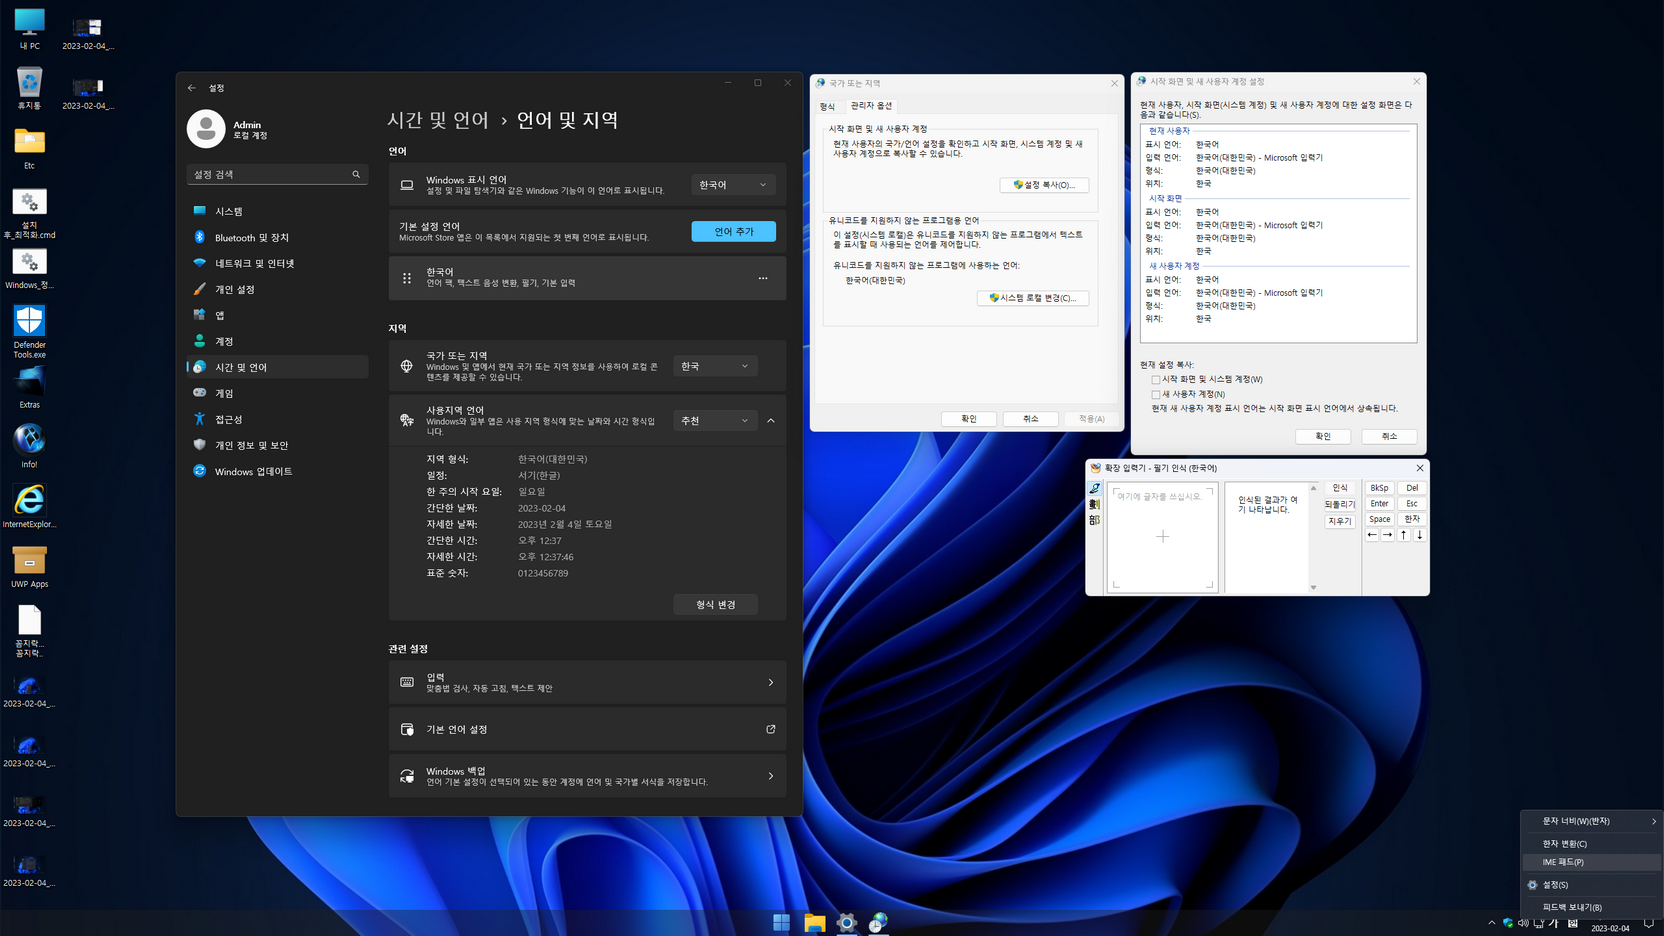Click 취소 in welcome screen settings dialog
This screenshot has height=936, width=1664.
1389,436
